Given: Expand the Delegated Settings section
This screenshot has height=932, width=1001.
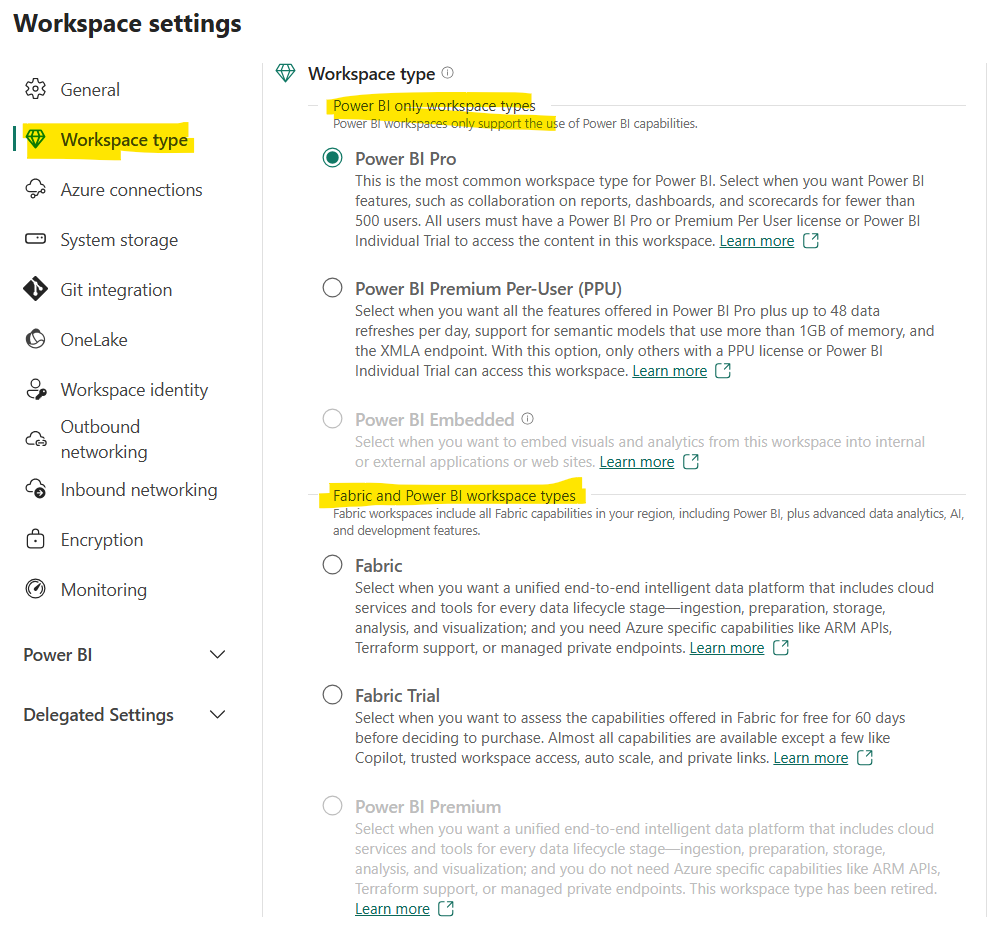Looking at the screenshot, I should pos(217,715).
